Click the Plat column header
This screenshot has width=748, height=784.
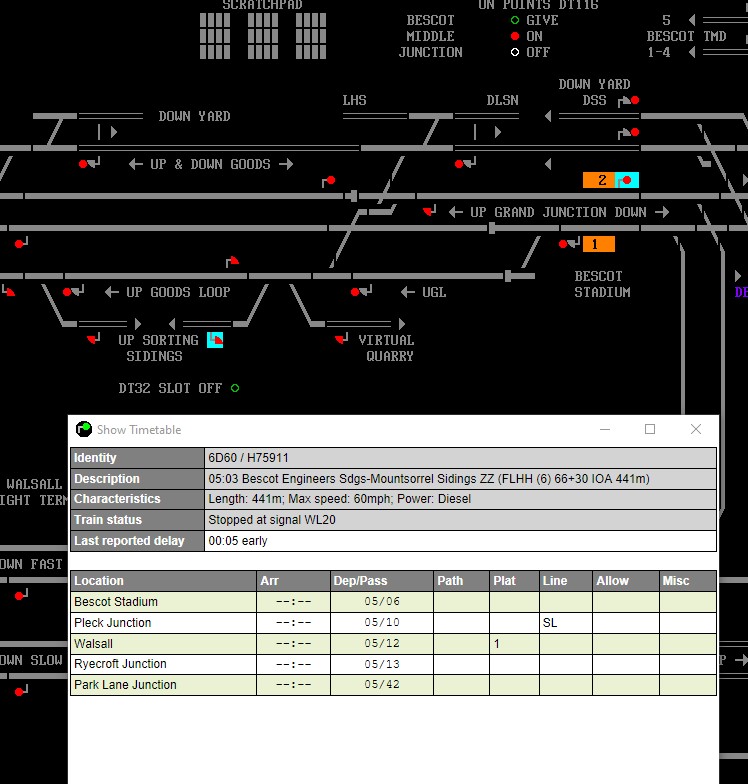(x=514, y=581)
